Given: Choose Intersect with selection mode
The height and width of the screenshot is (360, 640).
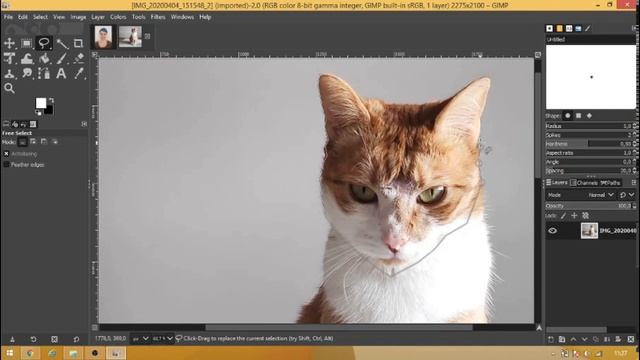Looking at the screenshot, I should click(x=54, y=142).
